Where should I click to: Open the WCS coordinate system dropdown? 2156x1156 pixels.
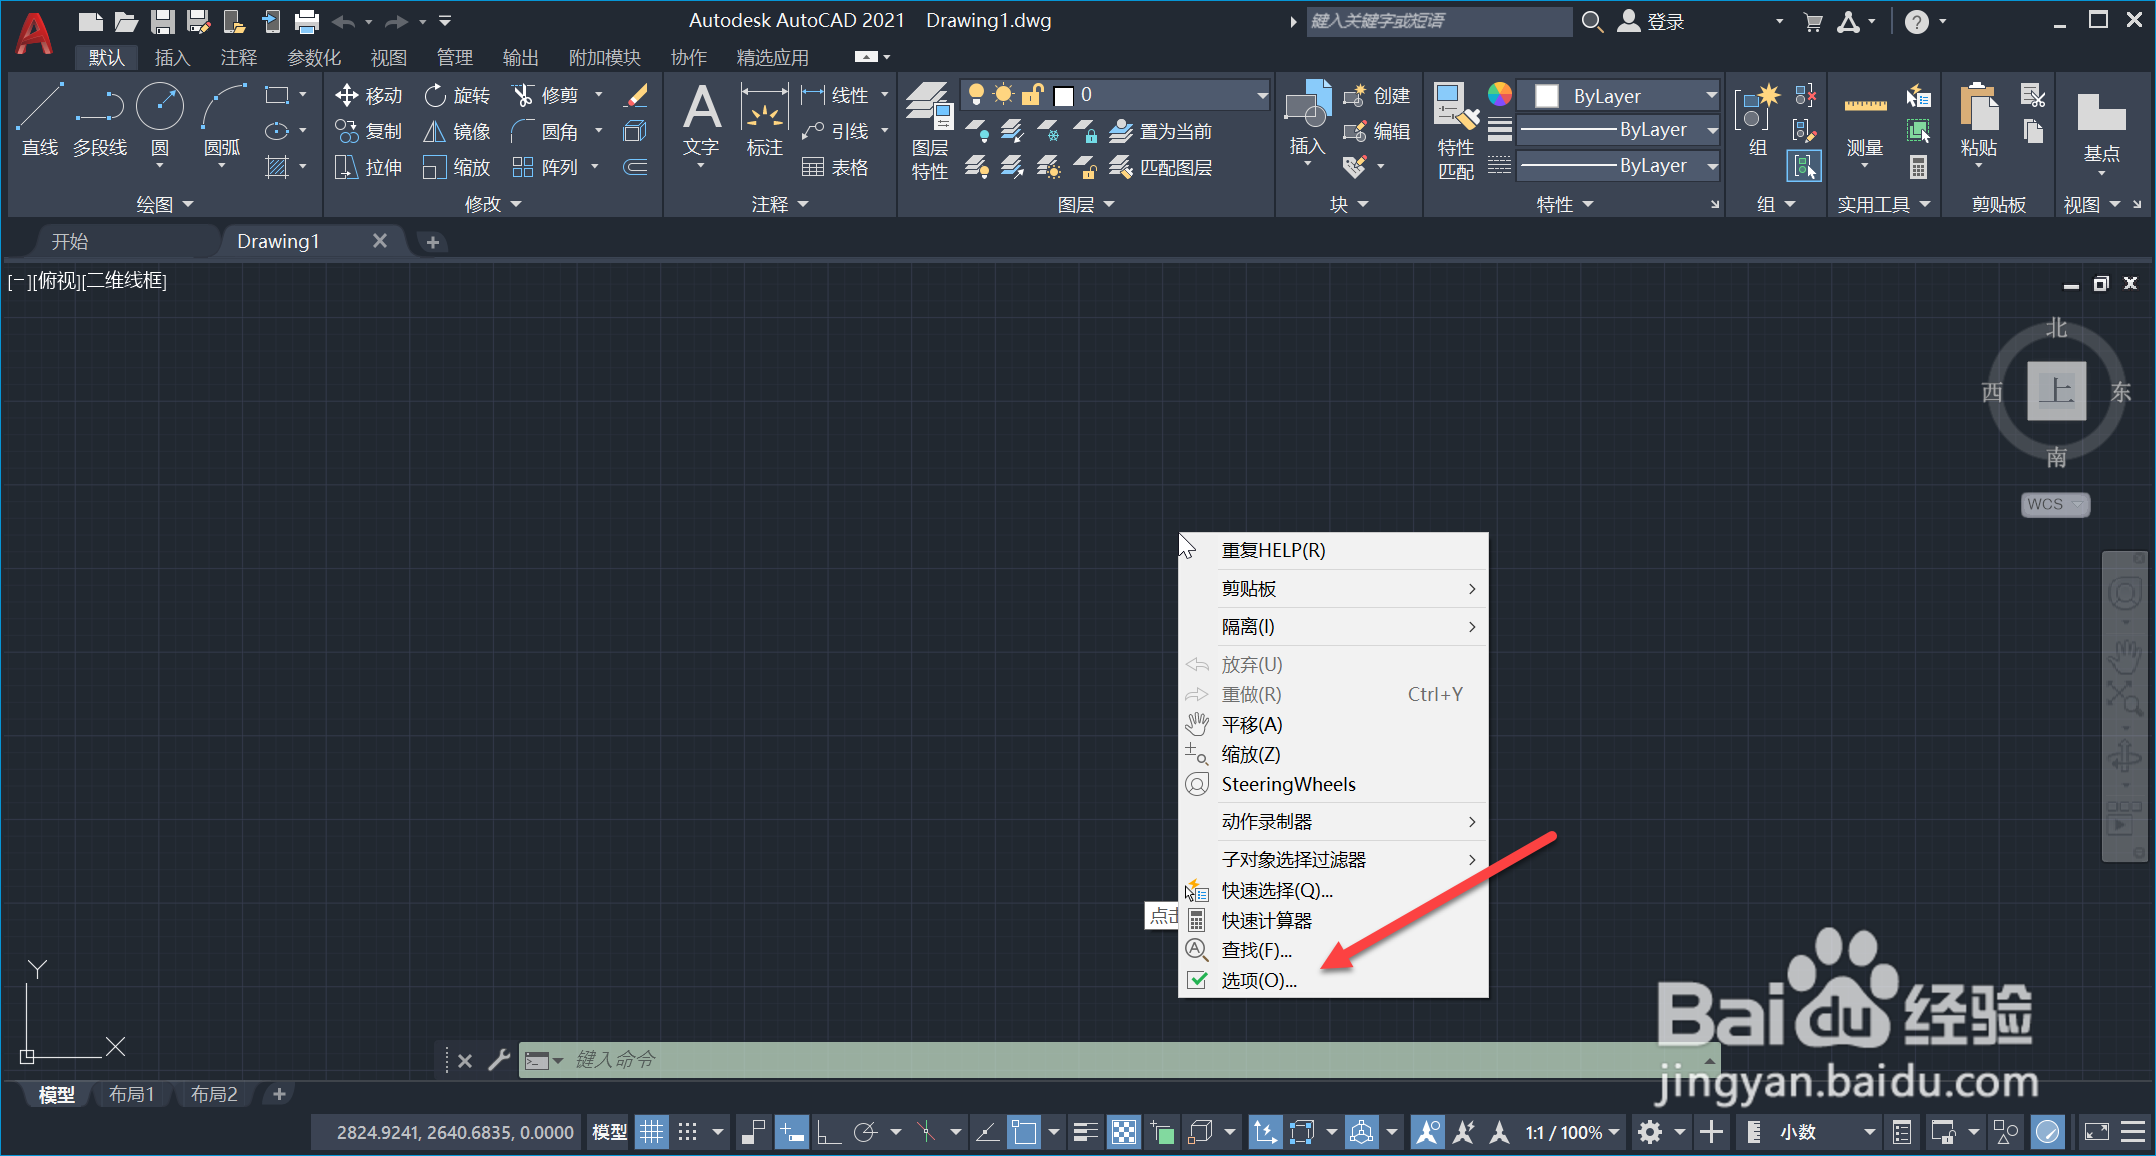click(2055, 504)
